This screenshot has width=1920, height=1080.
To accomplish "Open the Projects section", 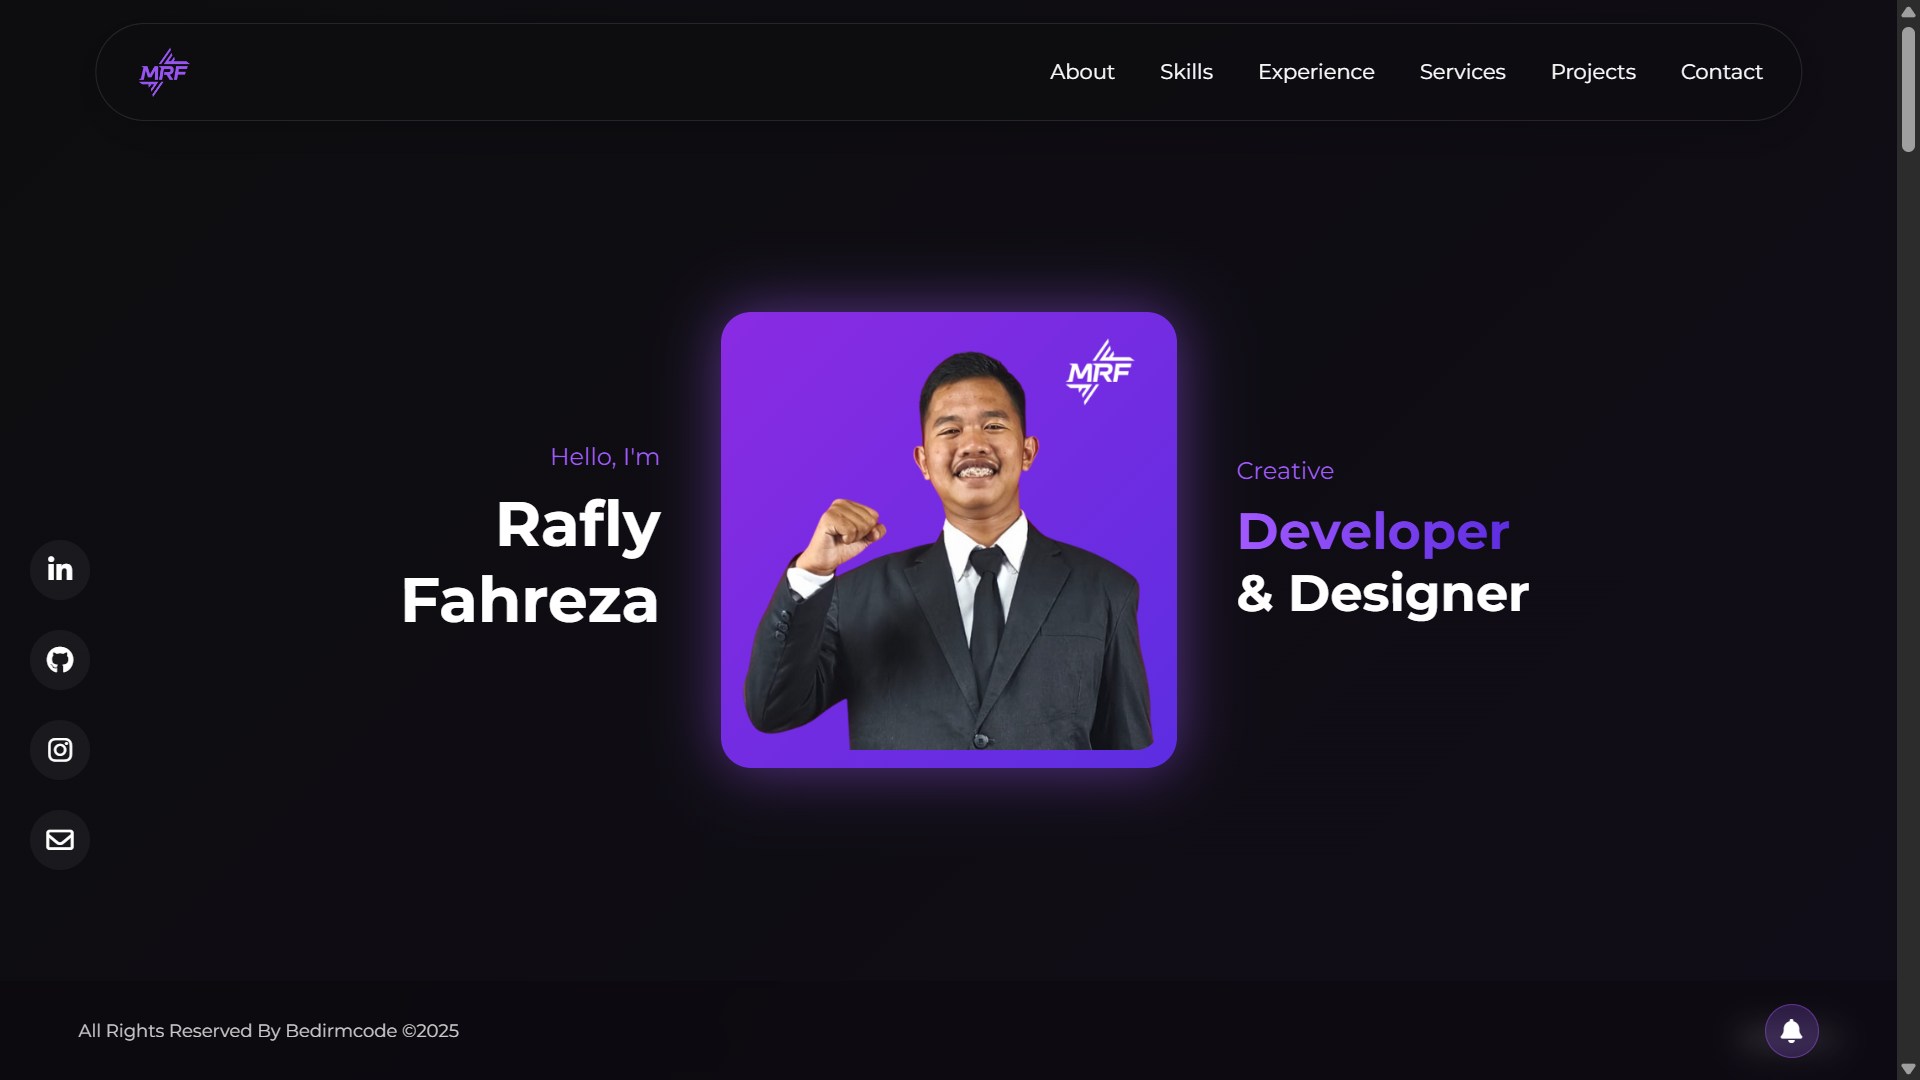I will [1593, 71].
